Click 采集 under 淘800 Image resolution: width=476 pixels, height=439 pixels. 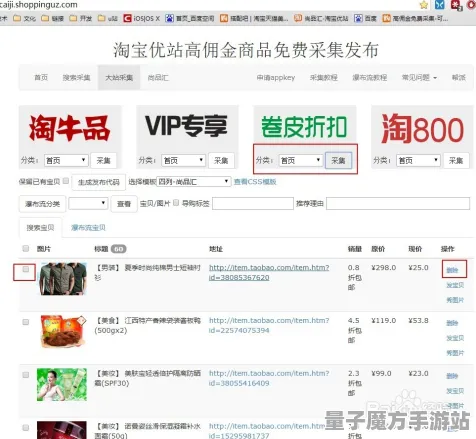[x=456, y=161]
